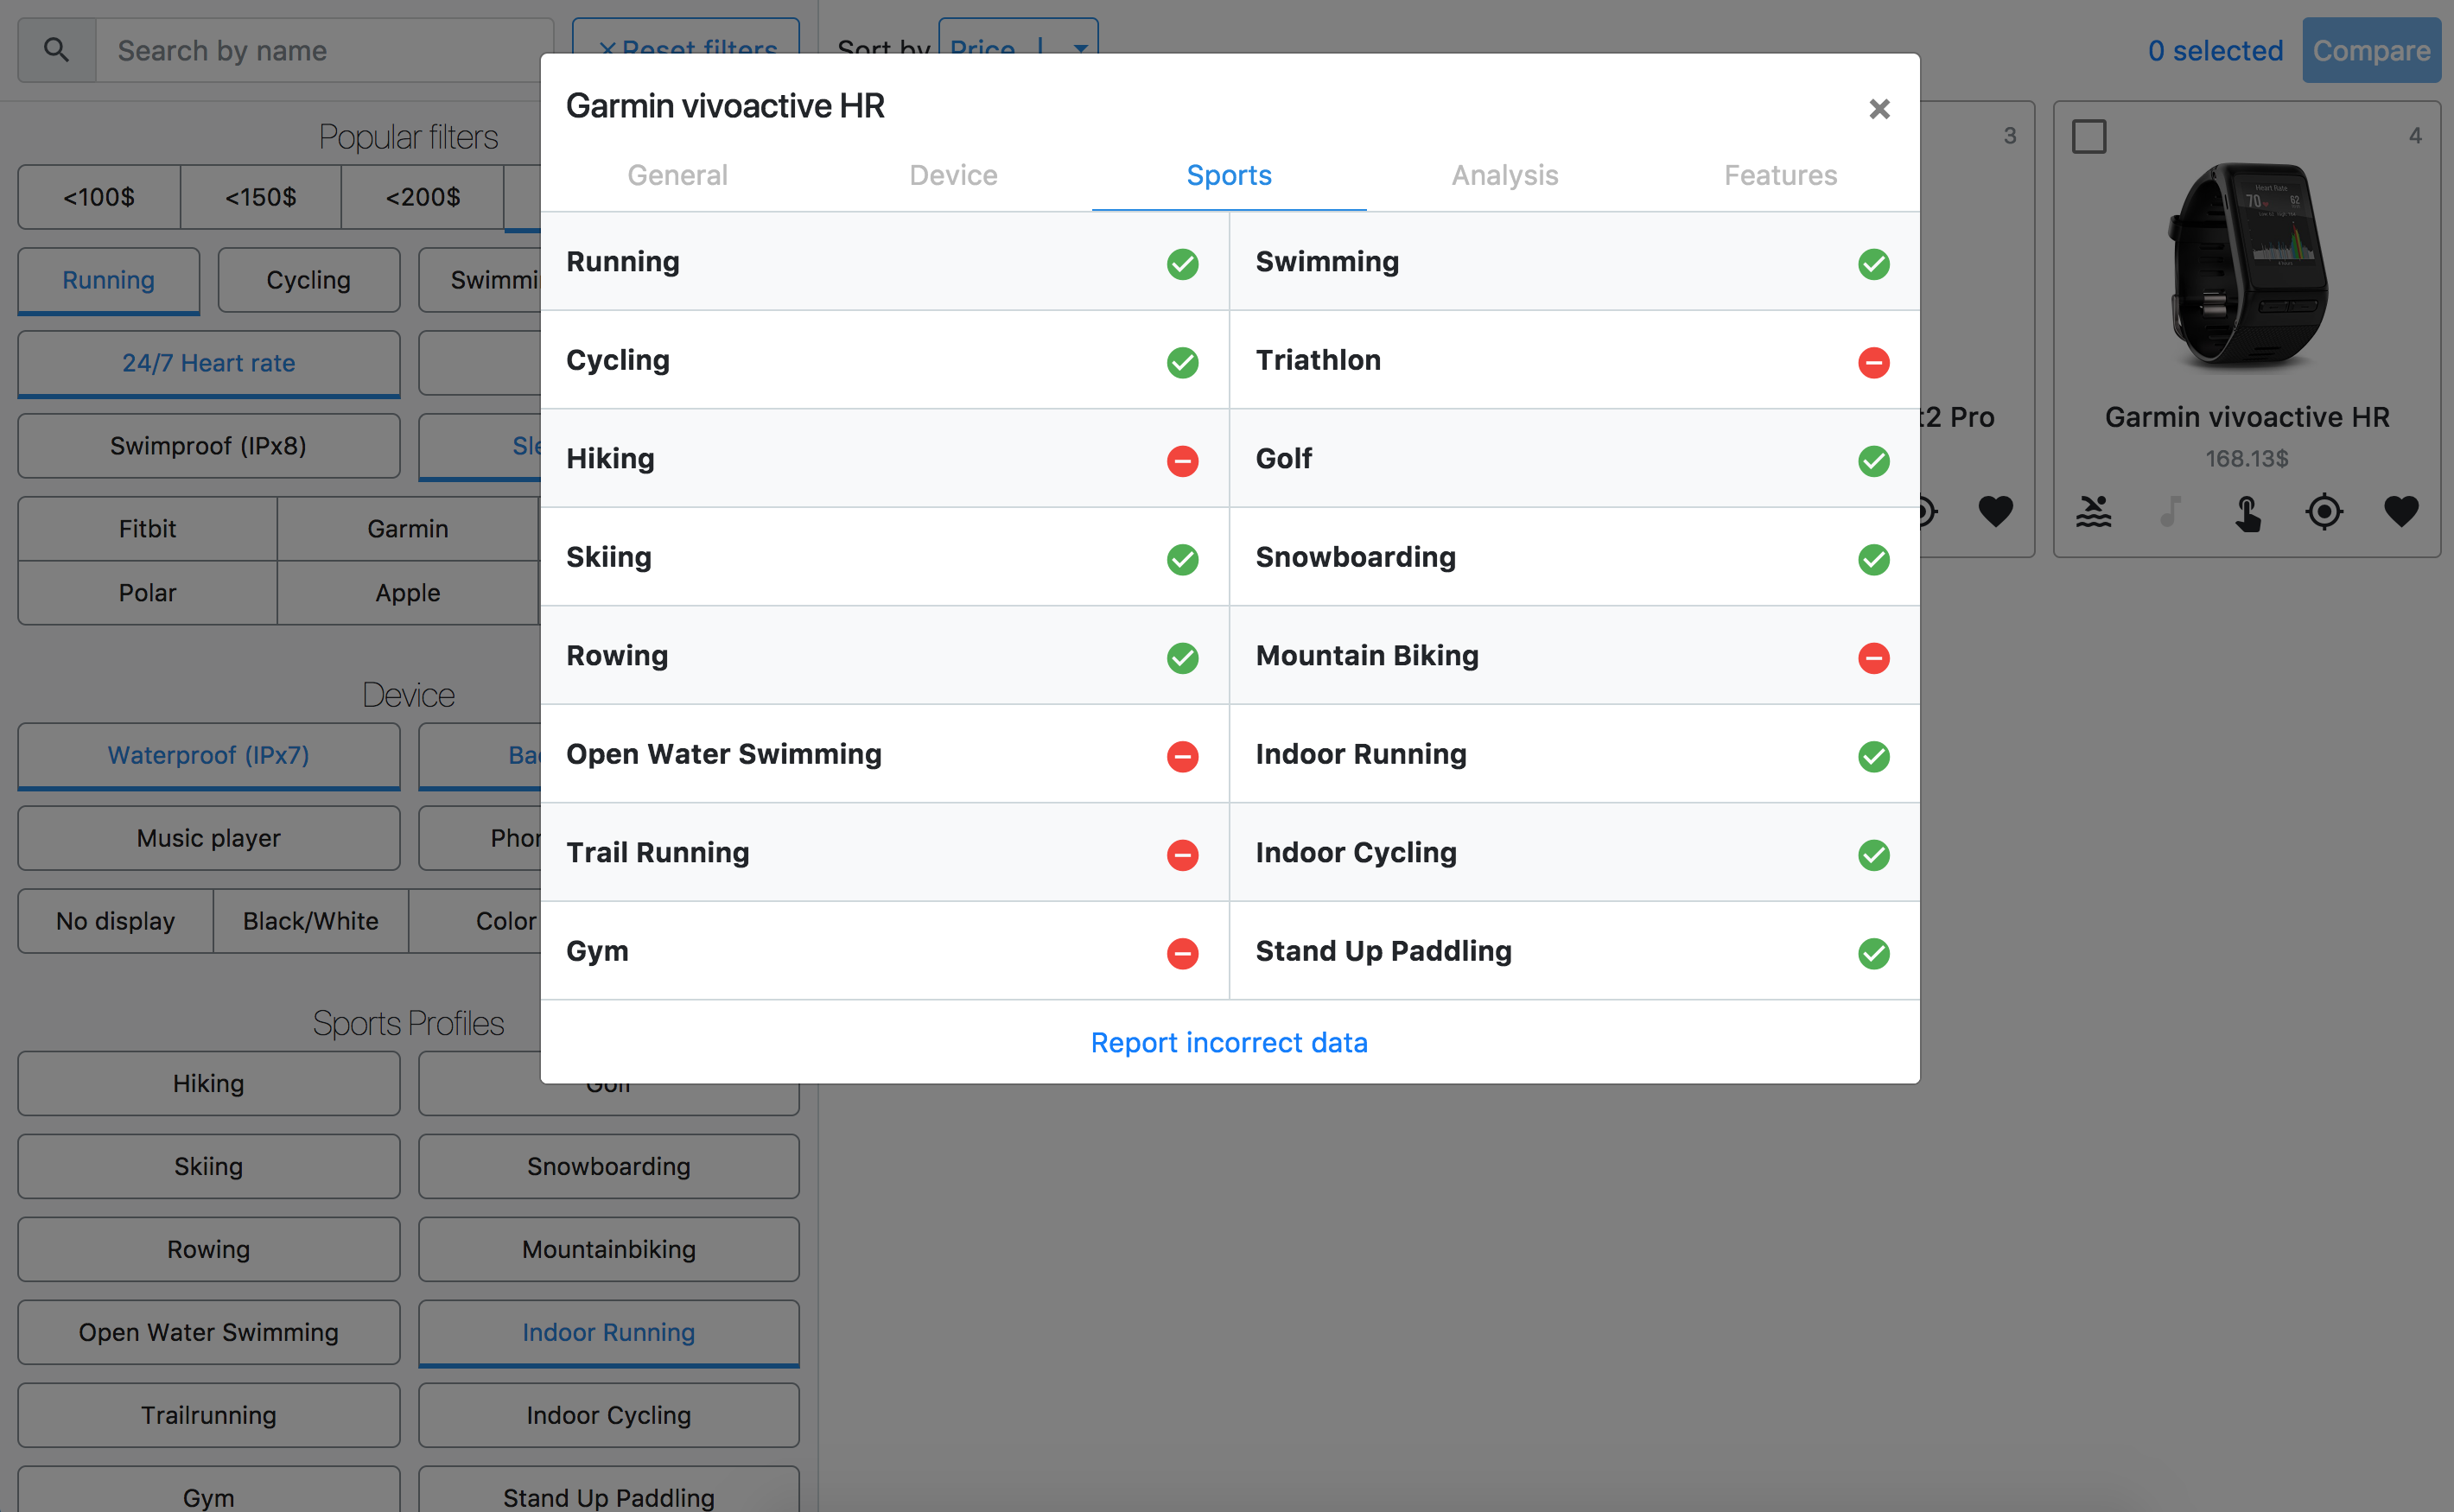Toggle the Waterproof (IPx7) device filter
Viewport: 2454px width, 1512px height.
tap(208, 755)
